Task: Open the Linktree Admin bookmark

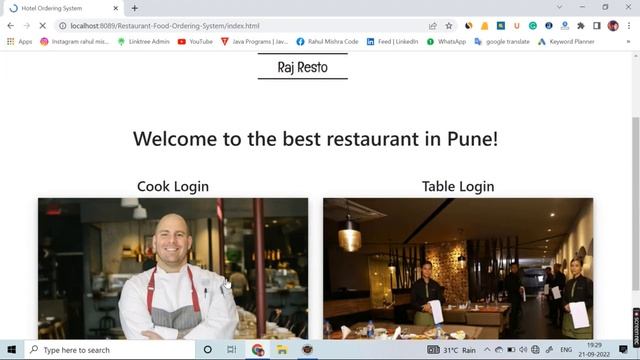Action: click(143, 42)
